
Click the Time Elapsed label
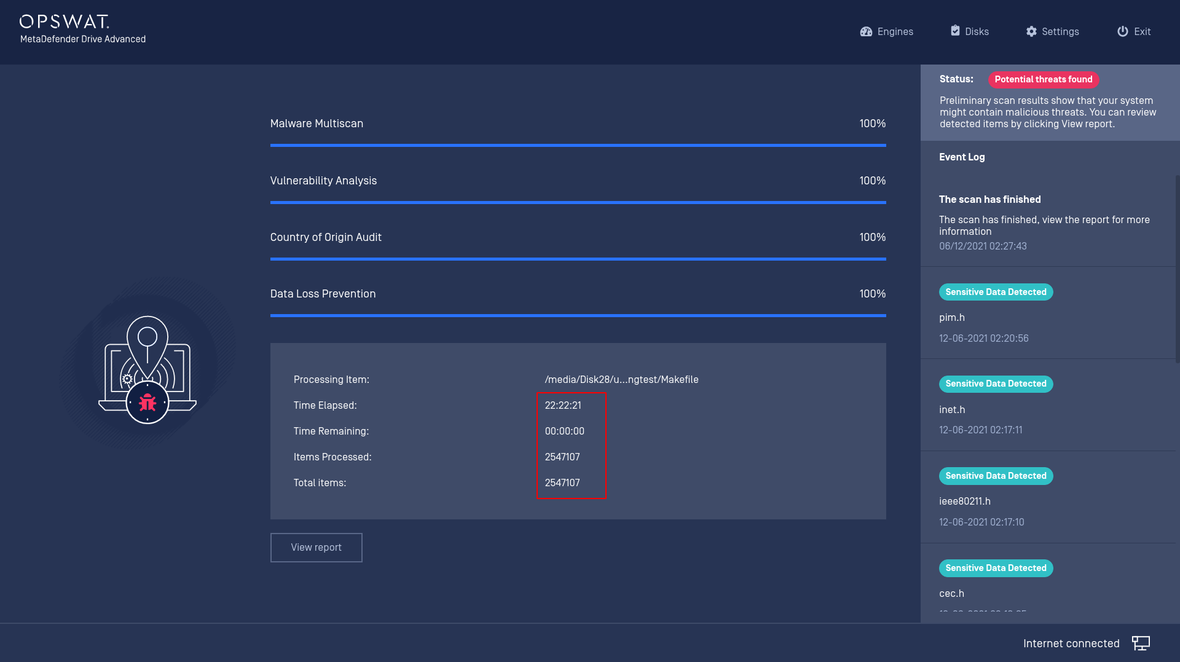(325, 405)
